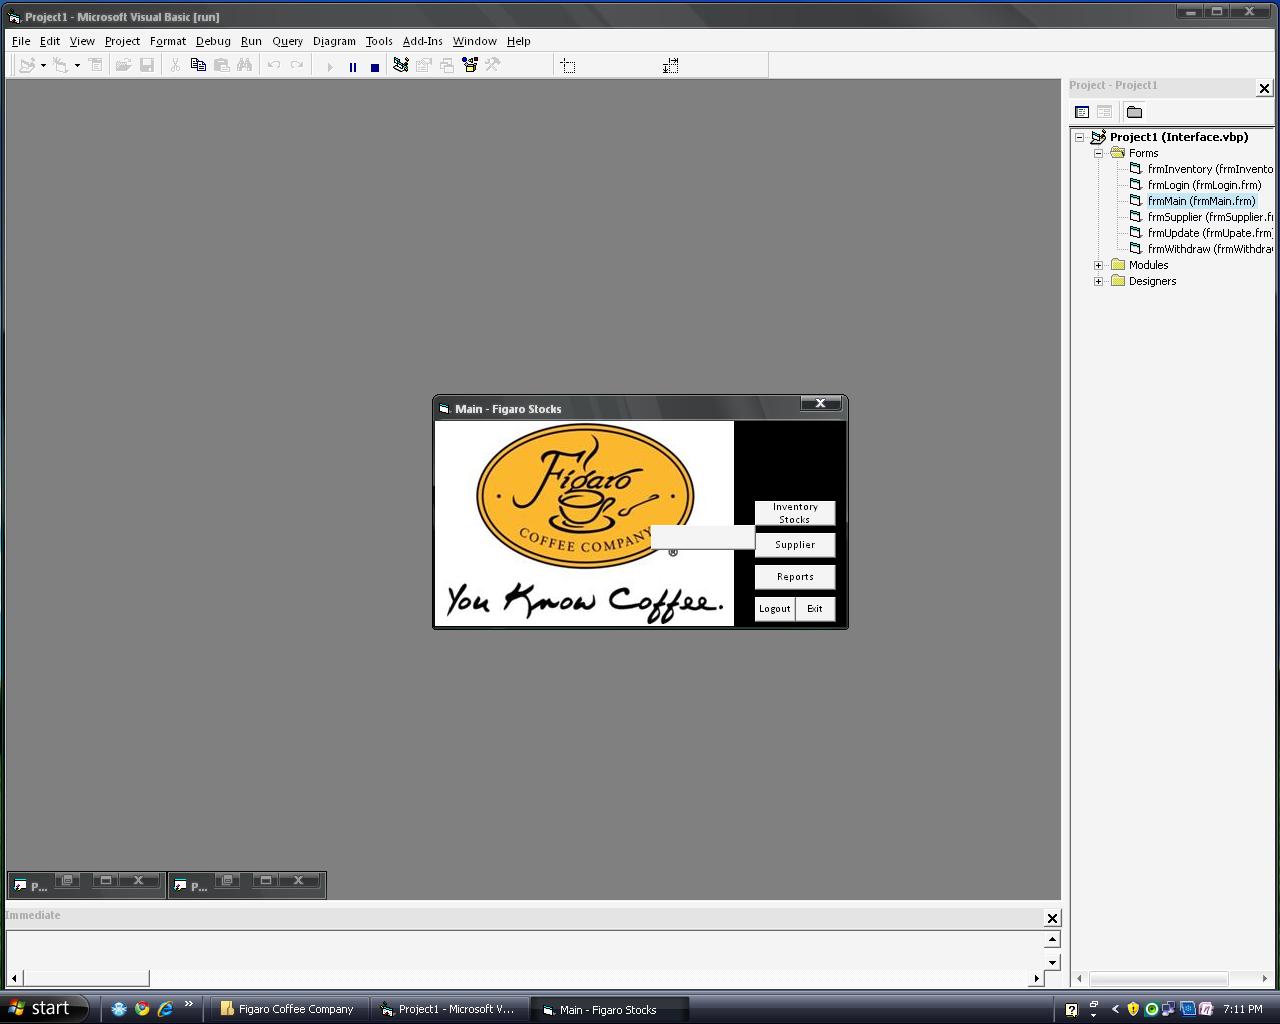
Task: Click the Supplier button
Action: 795,545
